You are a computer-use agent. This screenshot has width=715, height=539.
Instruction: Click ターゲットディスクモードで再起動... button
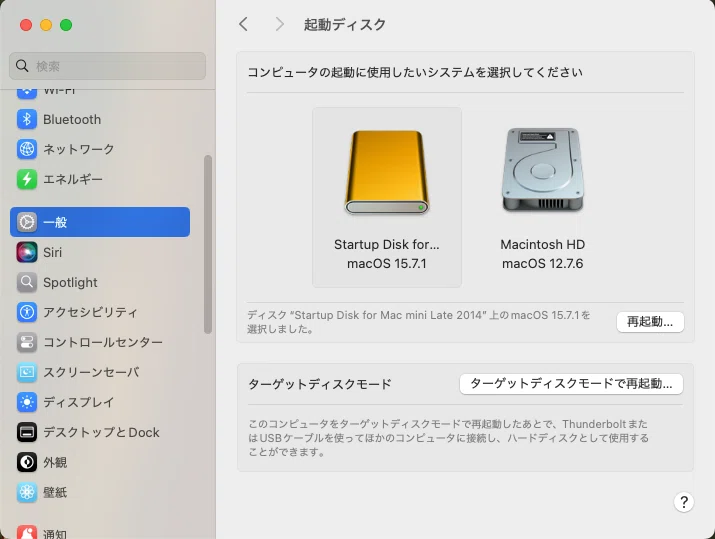pos(571,384)
